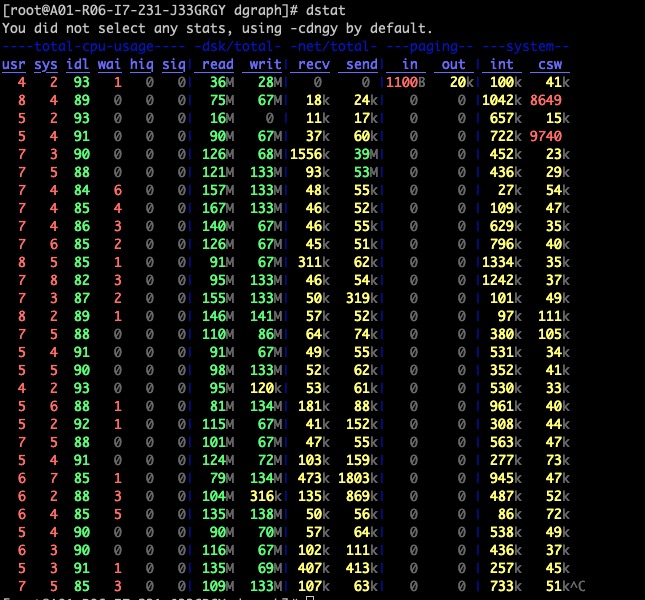
Task: Click the '157M' read value
Action: pyautogui.click(x=218, y=190)
